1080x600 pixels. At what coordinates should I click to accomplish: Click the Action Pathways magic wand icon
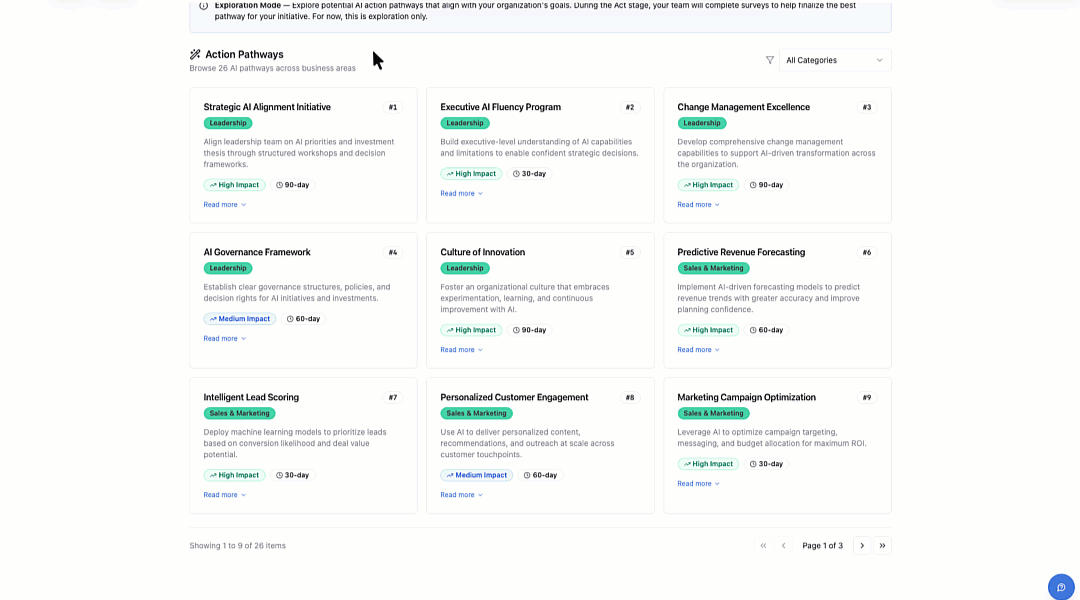coord(195,55)
